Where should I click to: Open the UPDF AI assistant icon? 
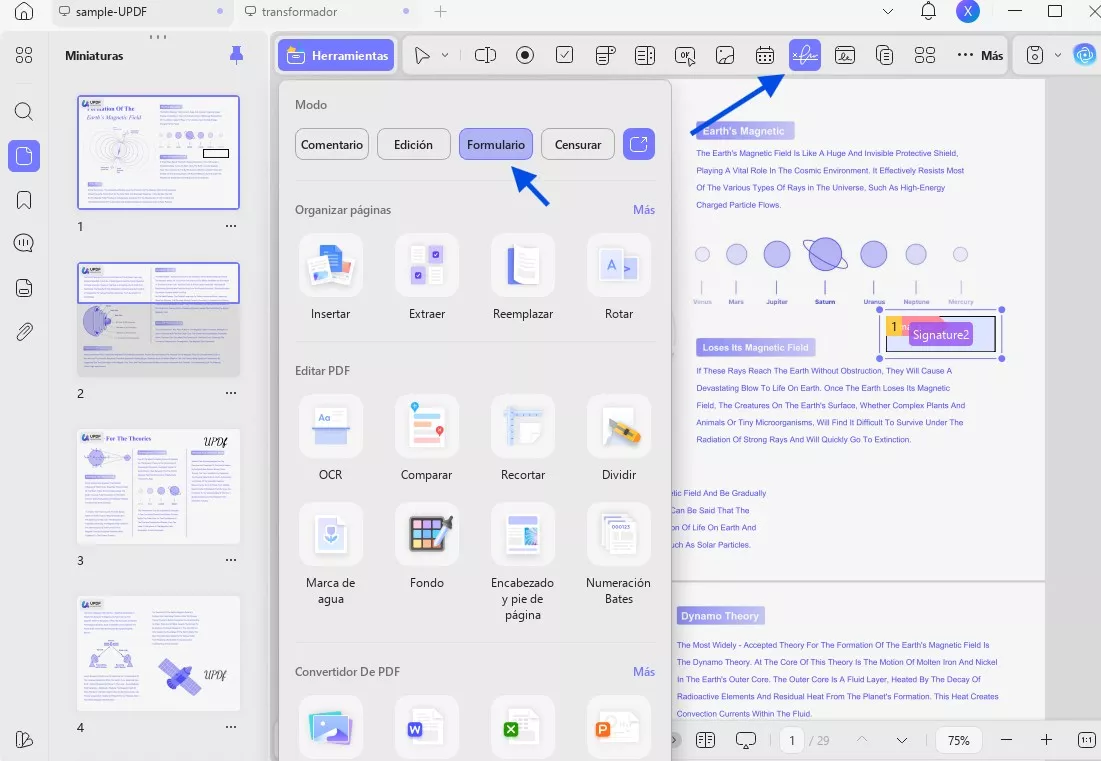click(1085, 55)
